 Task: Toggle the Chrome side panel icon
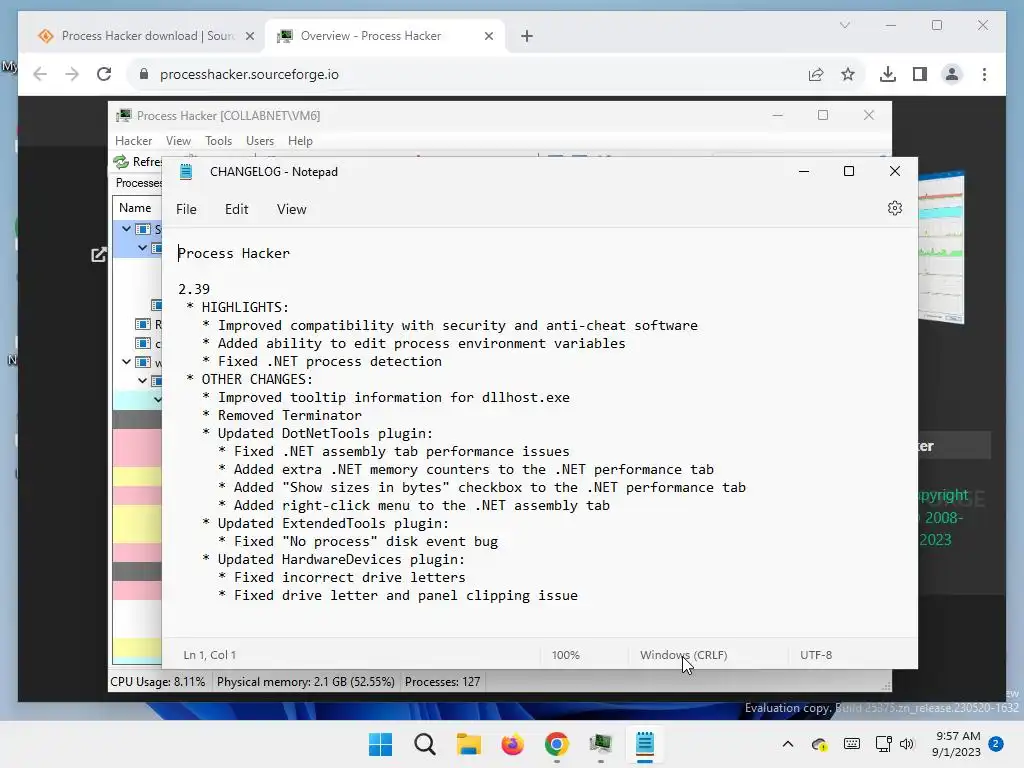(x=920, y=74)
